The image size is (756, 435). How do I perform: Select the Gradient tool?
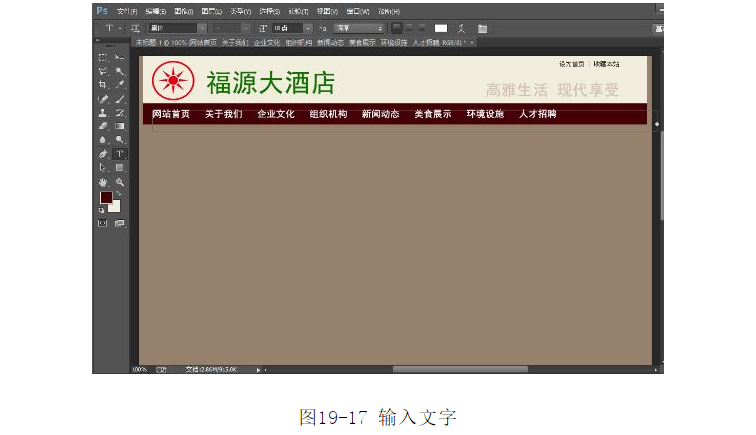click(120, 126)
